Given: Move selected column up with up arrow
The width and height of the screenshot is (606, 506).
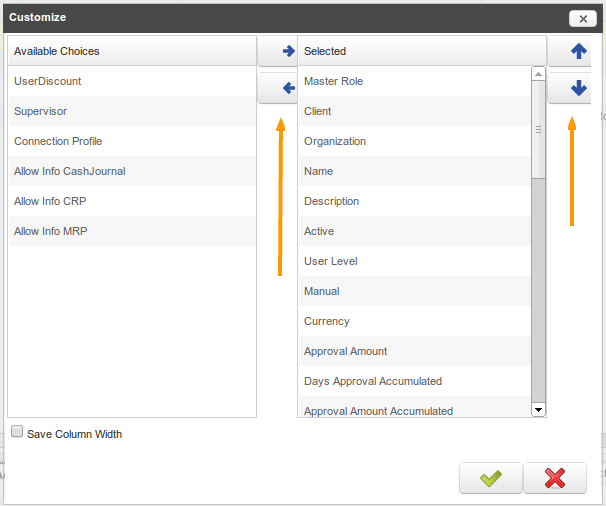Looking at the screenshot, I should point(577,52).
